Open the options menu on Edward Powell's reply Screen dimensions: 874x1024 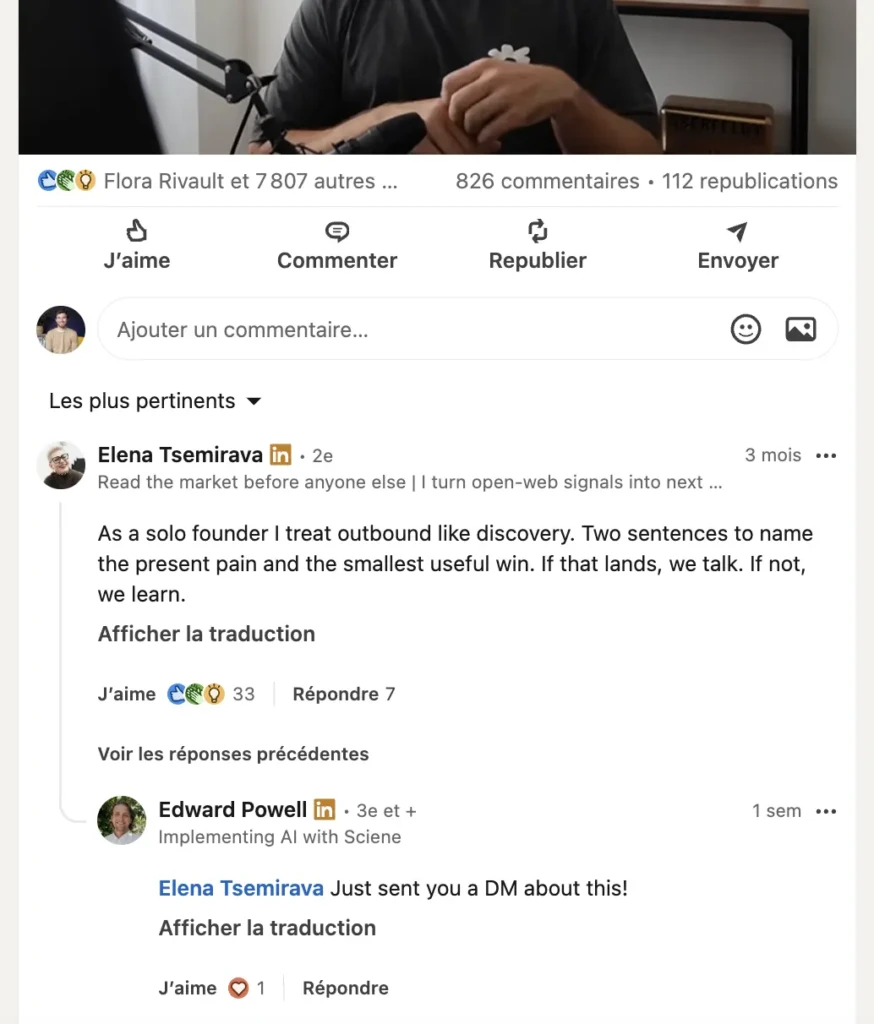827,811
